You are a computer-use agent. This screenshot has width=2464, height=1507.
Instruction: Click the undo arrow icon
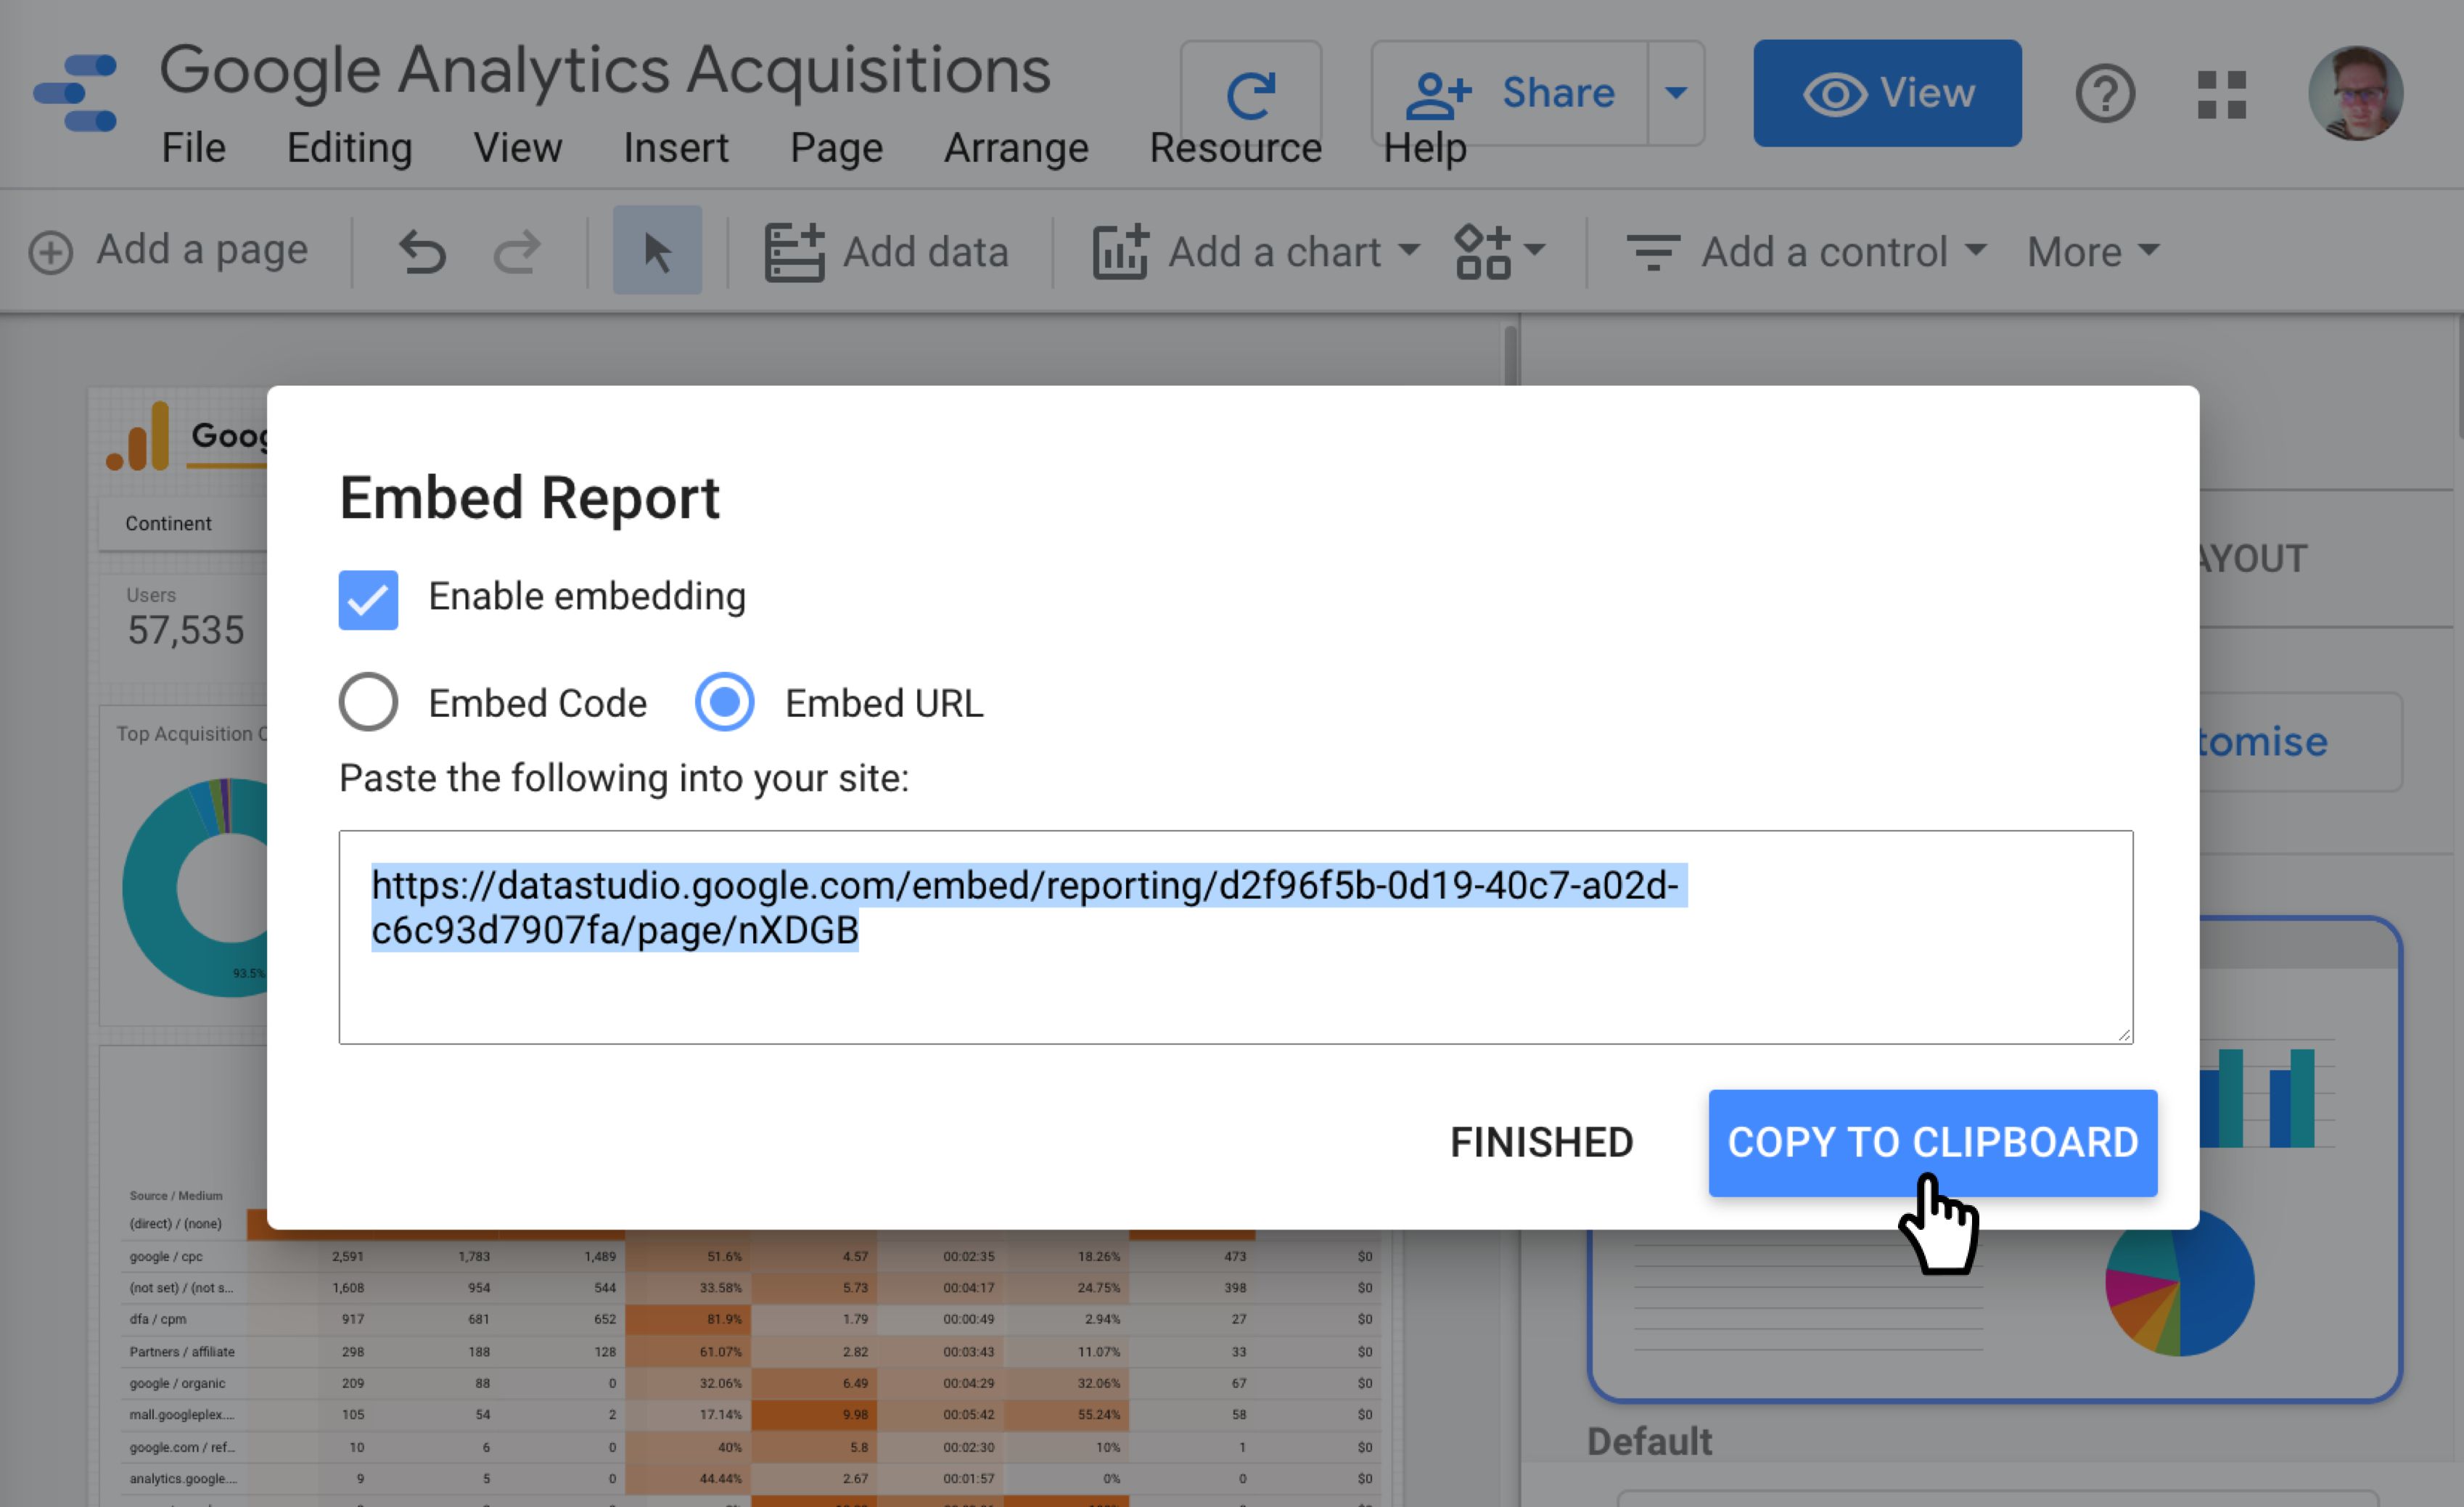click(x=422, y=251)
